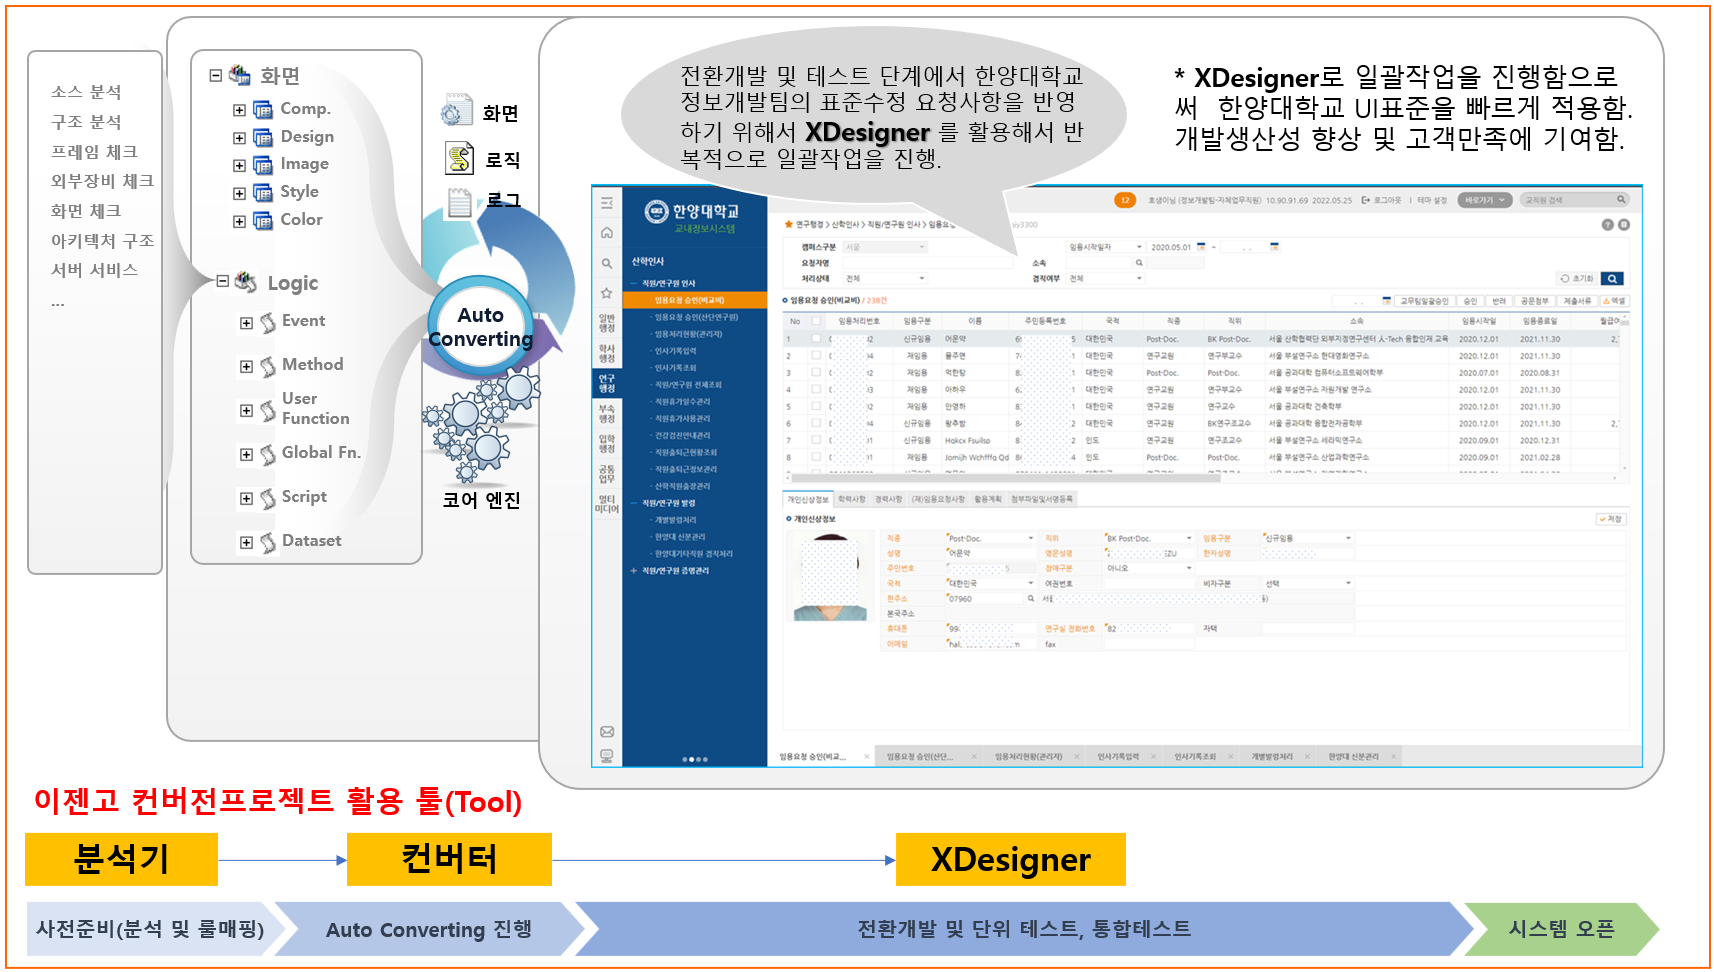The image size is (1714, 972).
Task: Click the monitor icon at sidebar bottom
Action: pos(607,756)
